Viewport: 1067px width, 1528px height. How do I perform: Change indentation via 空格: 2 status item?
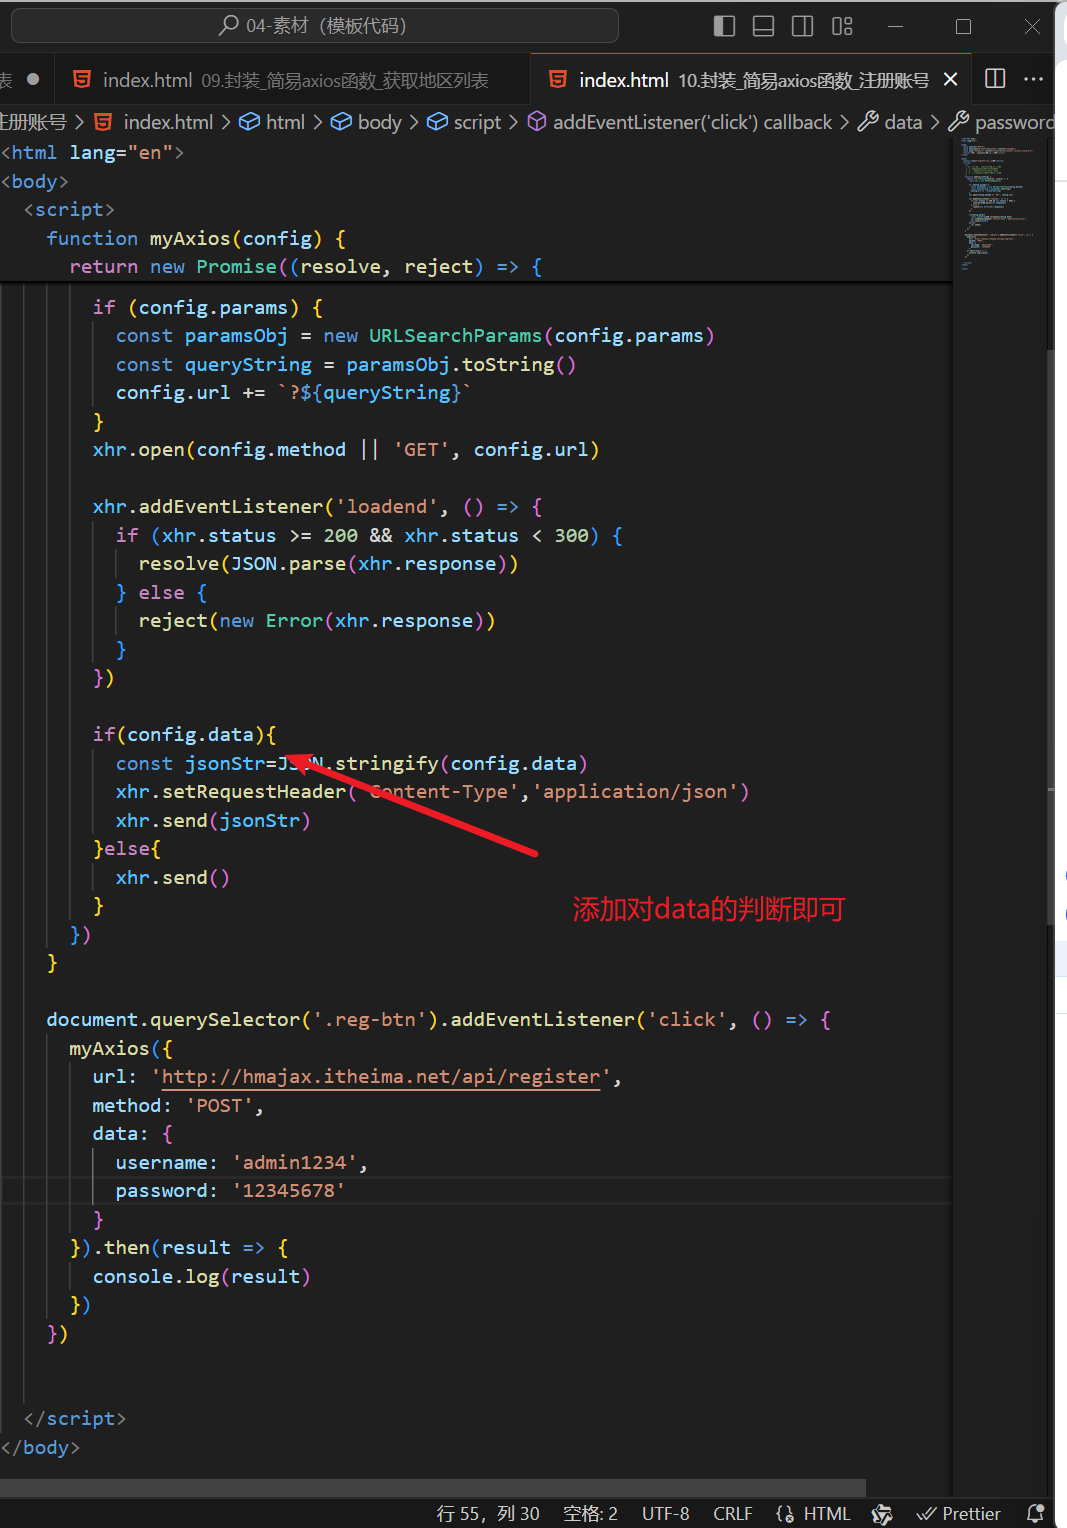click(590, 1513)
